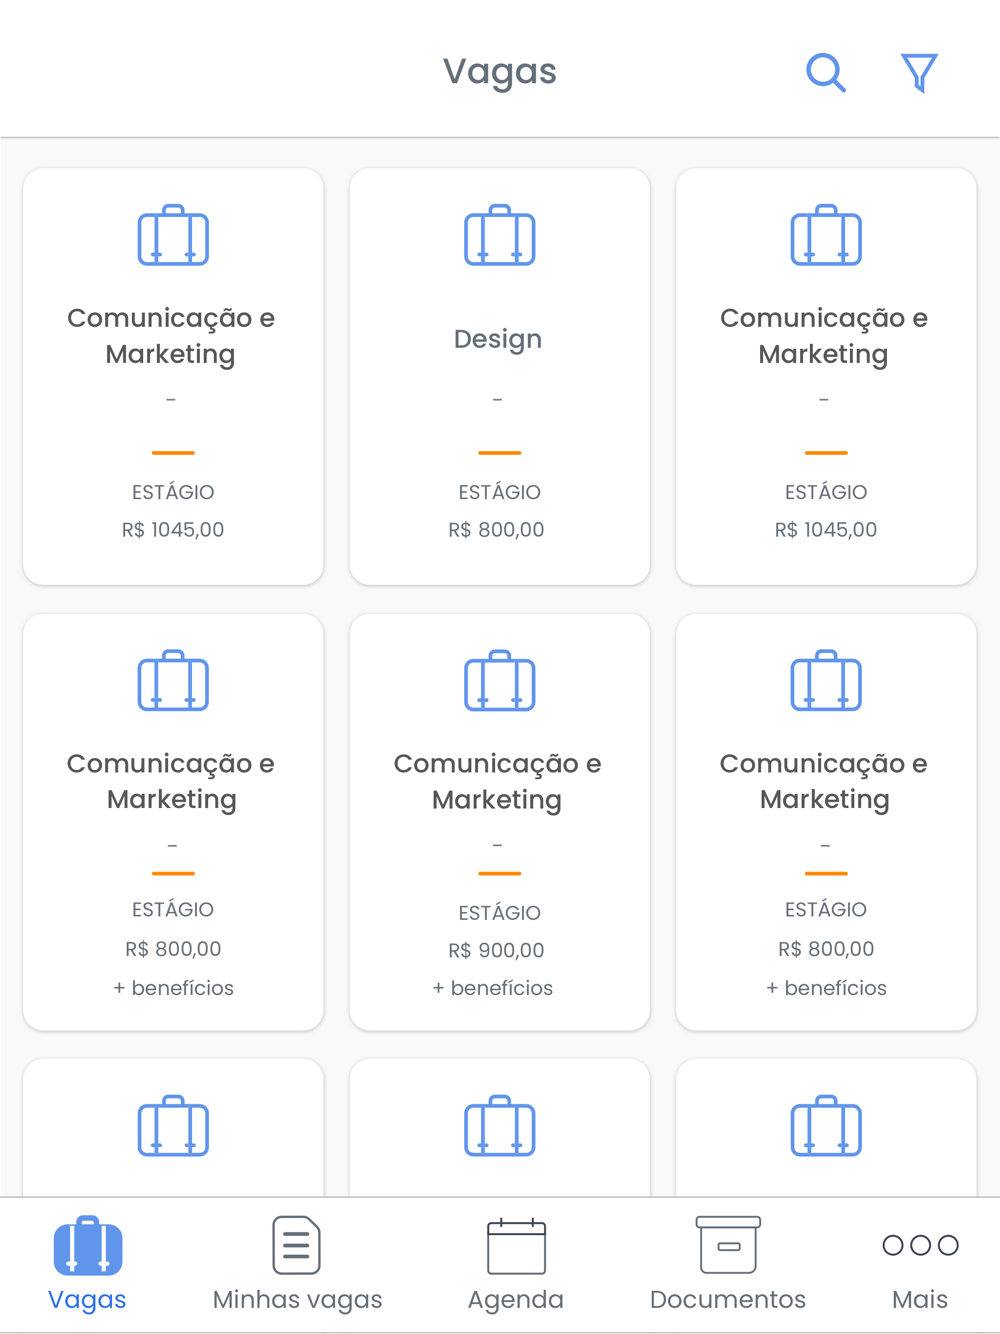
Task: Select the R$ 800,00 salary under Design
Action: tap(497, 530)
